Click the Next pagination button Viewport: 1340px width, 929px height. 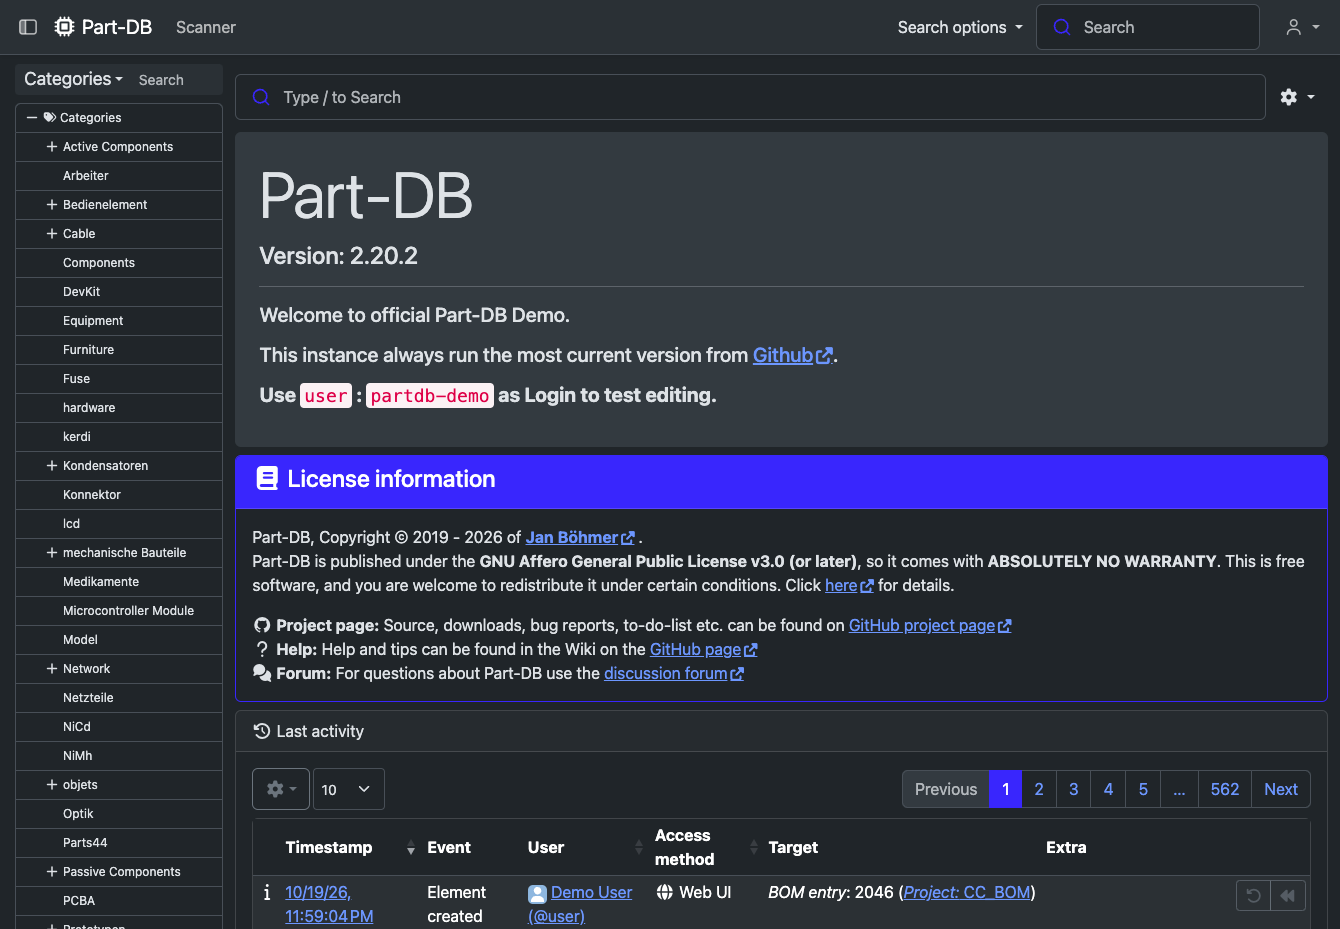pos(1281,789)
